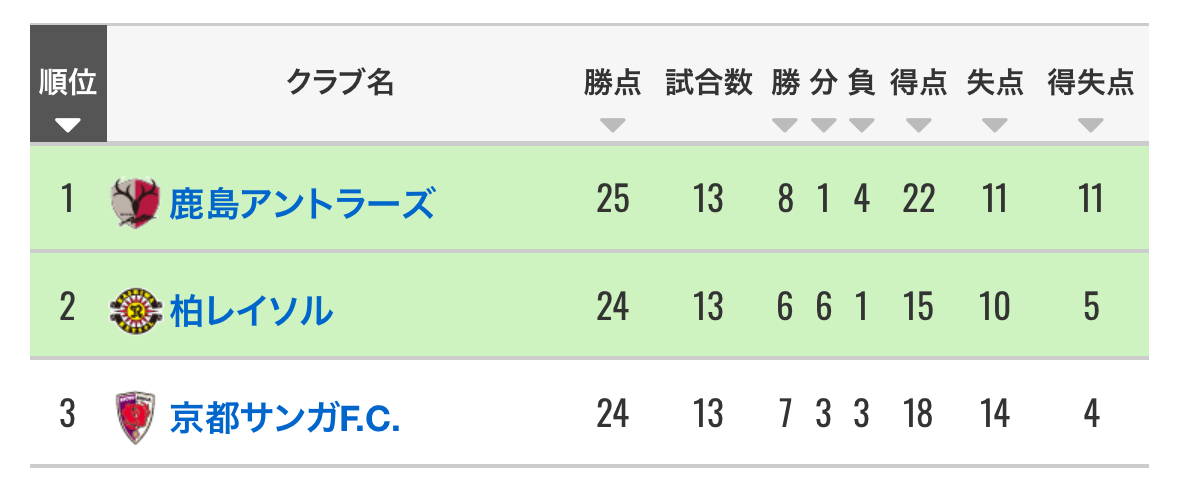Sort by 負 column arrow

click(x=862, y=125)
